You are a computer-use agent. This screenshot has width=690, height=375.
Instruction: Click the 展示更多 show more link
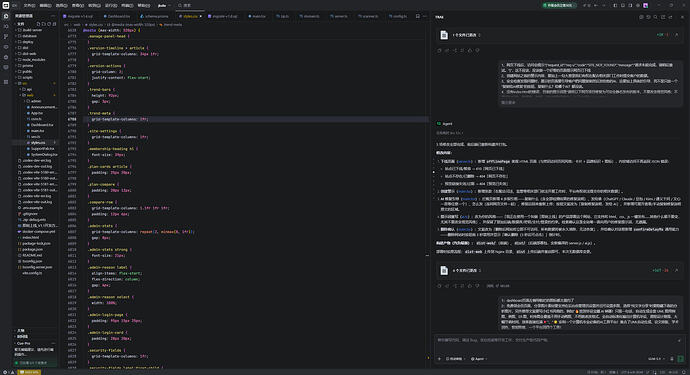[508, 102]
